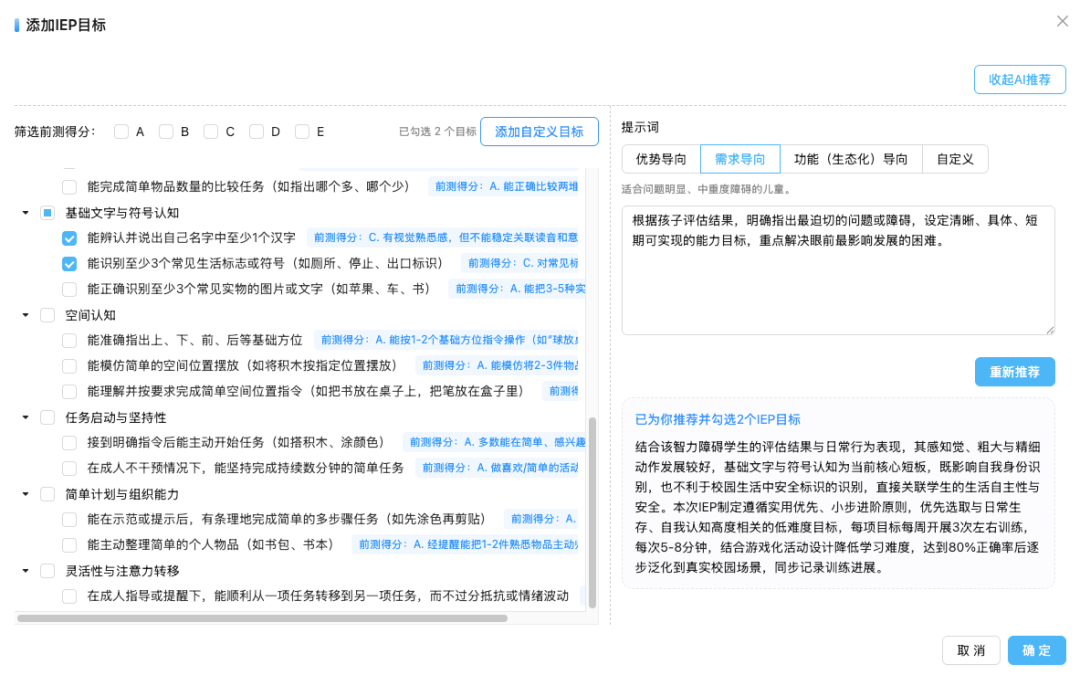Viewport: 1080px width, 675px height.
Task: Tick the score filter checkbox C
Action: 211,132
